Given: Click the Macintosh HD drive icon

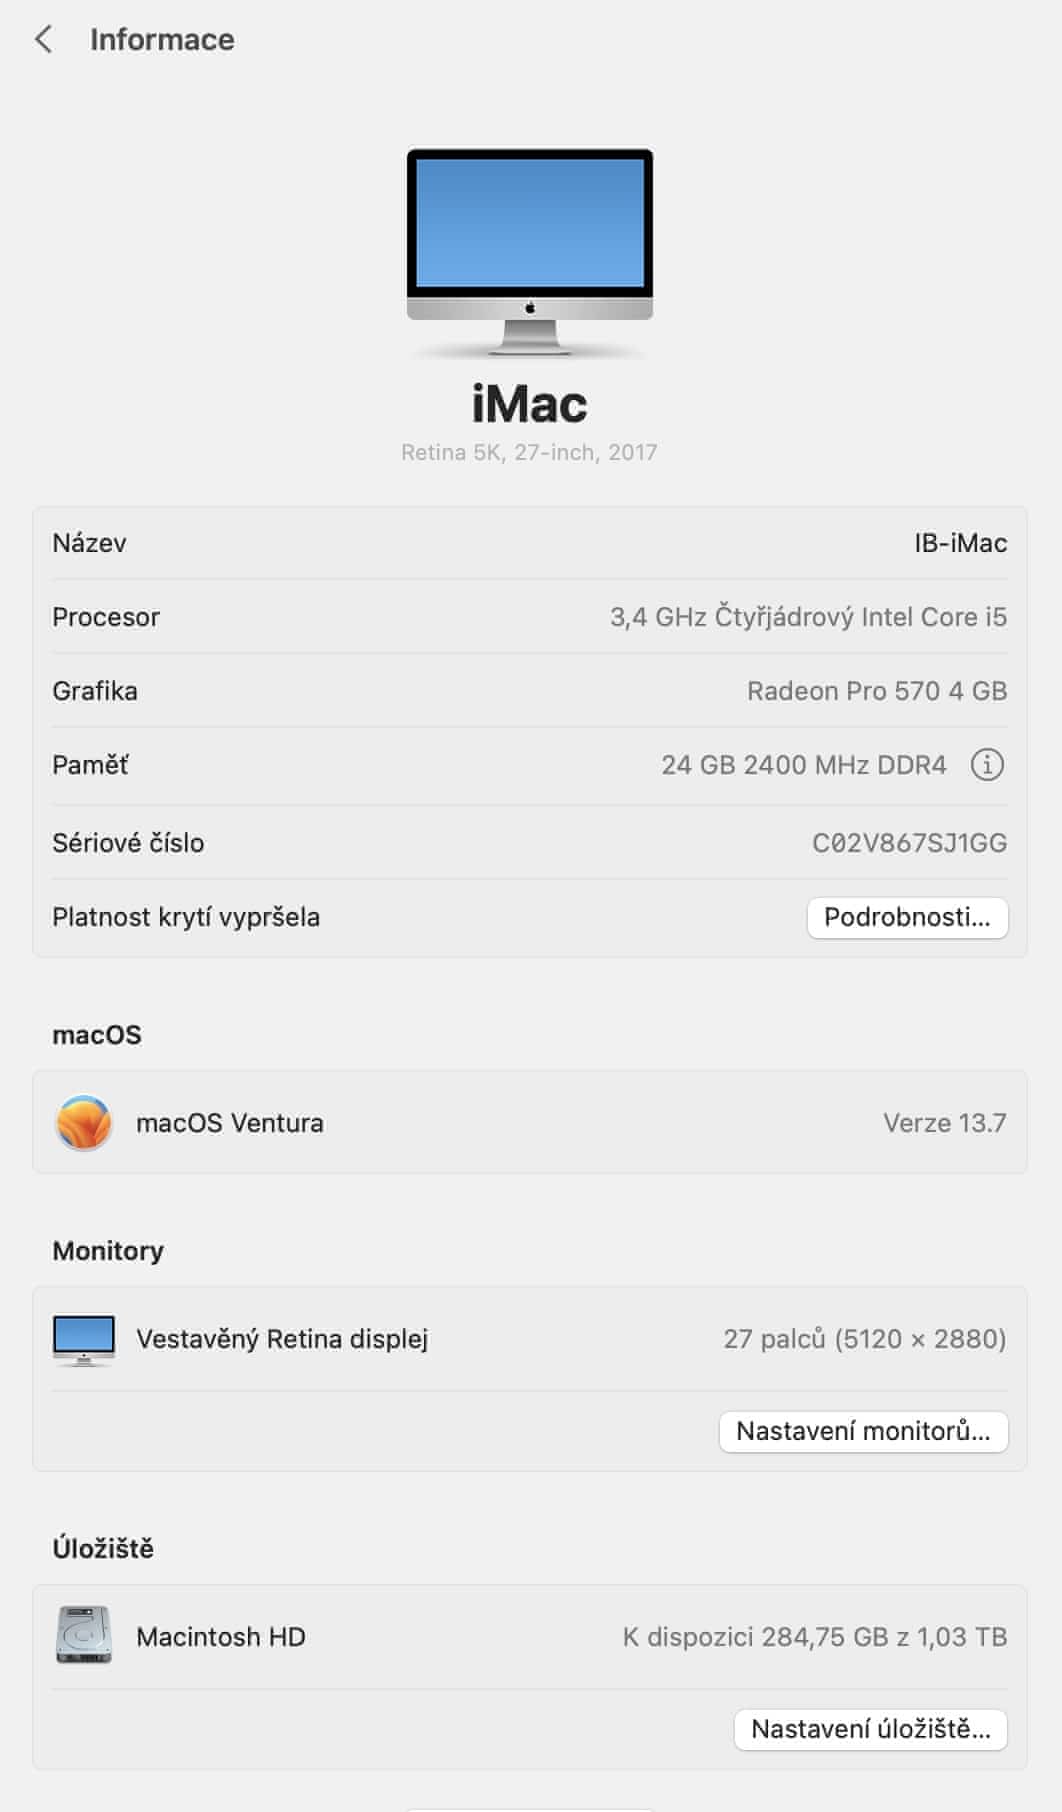Looking at the screenshot, I should 84,1636.
